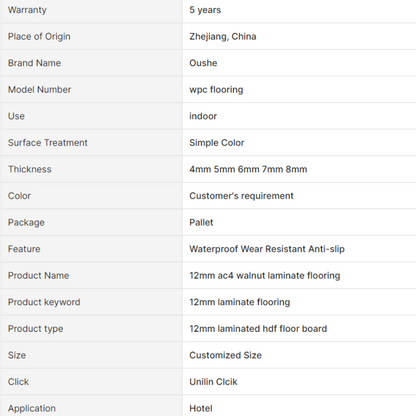Click the Application 'Hotel' value
This screenshot has width=416, height=416.
click(x=201, y=408)
